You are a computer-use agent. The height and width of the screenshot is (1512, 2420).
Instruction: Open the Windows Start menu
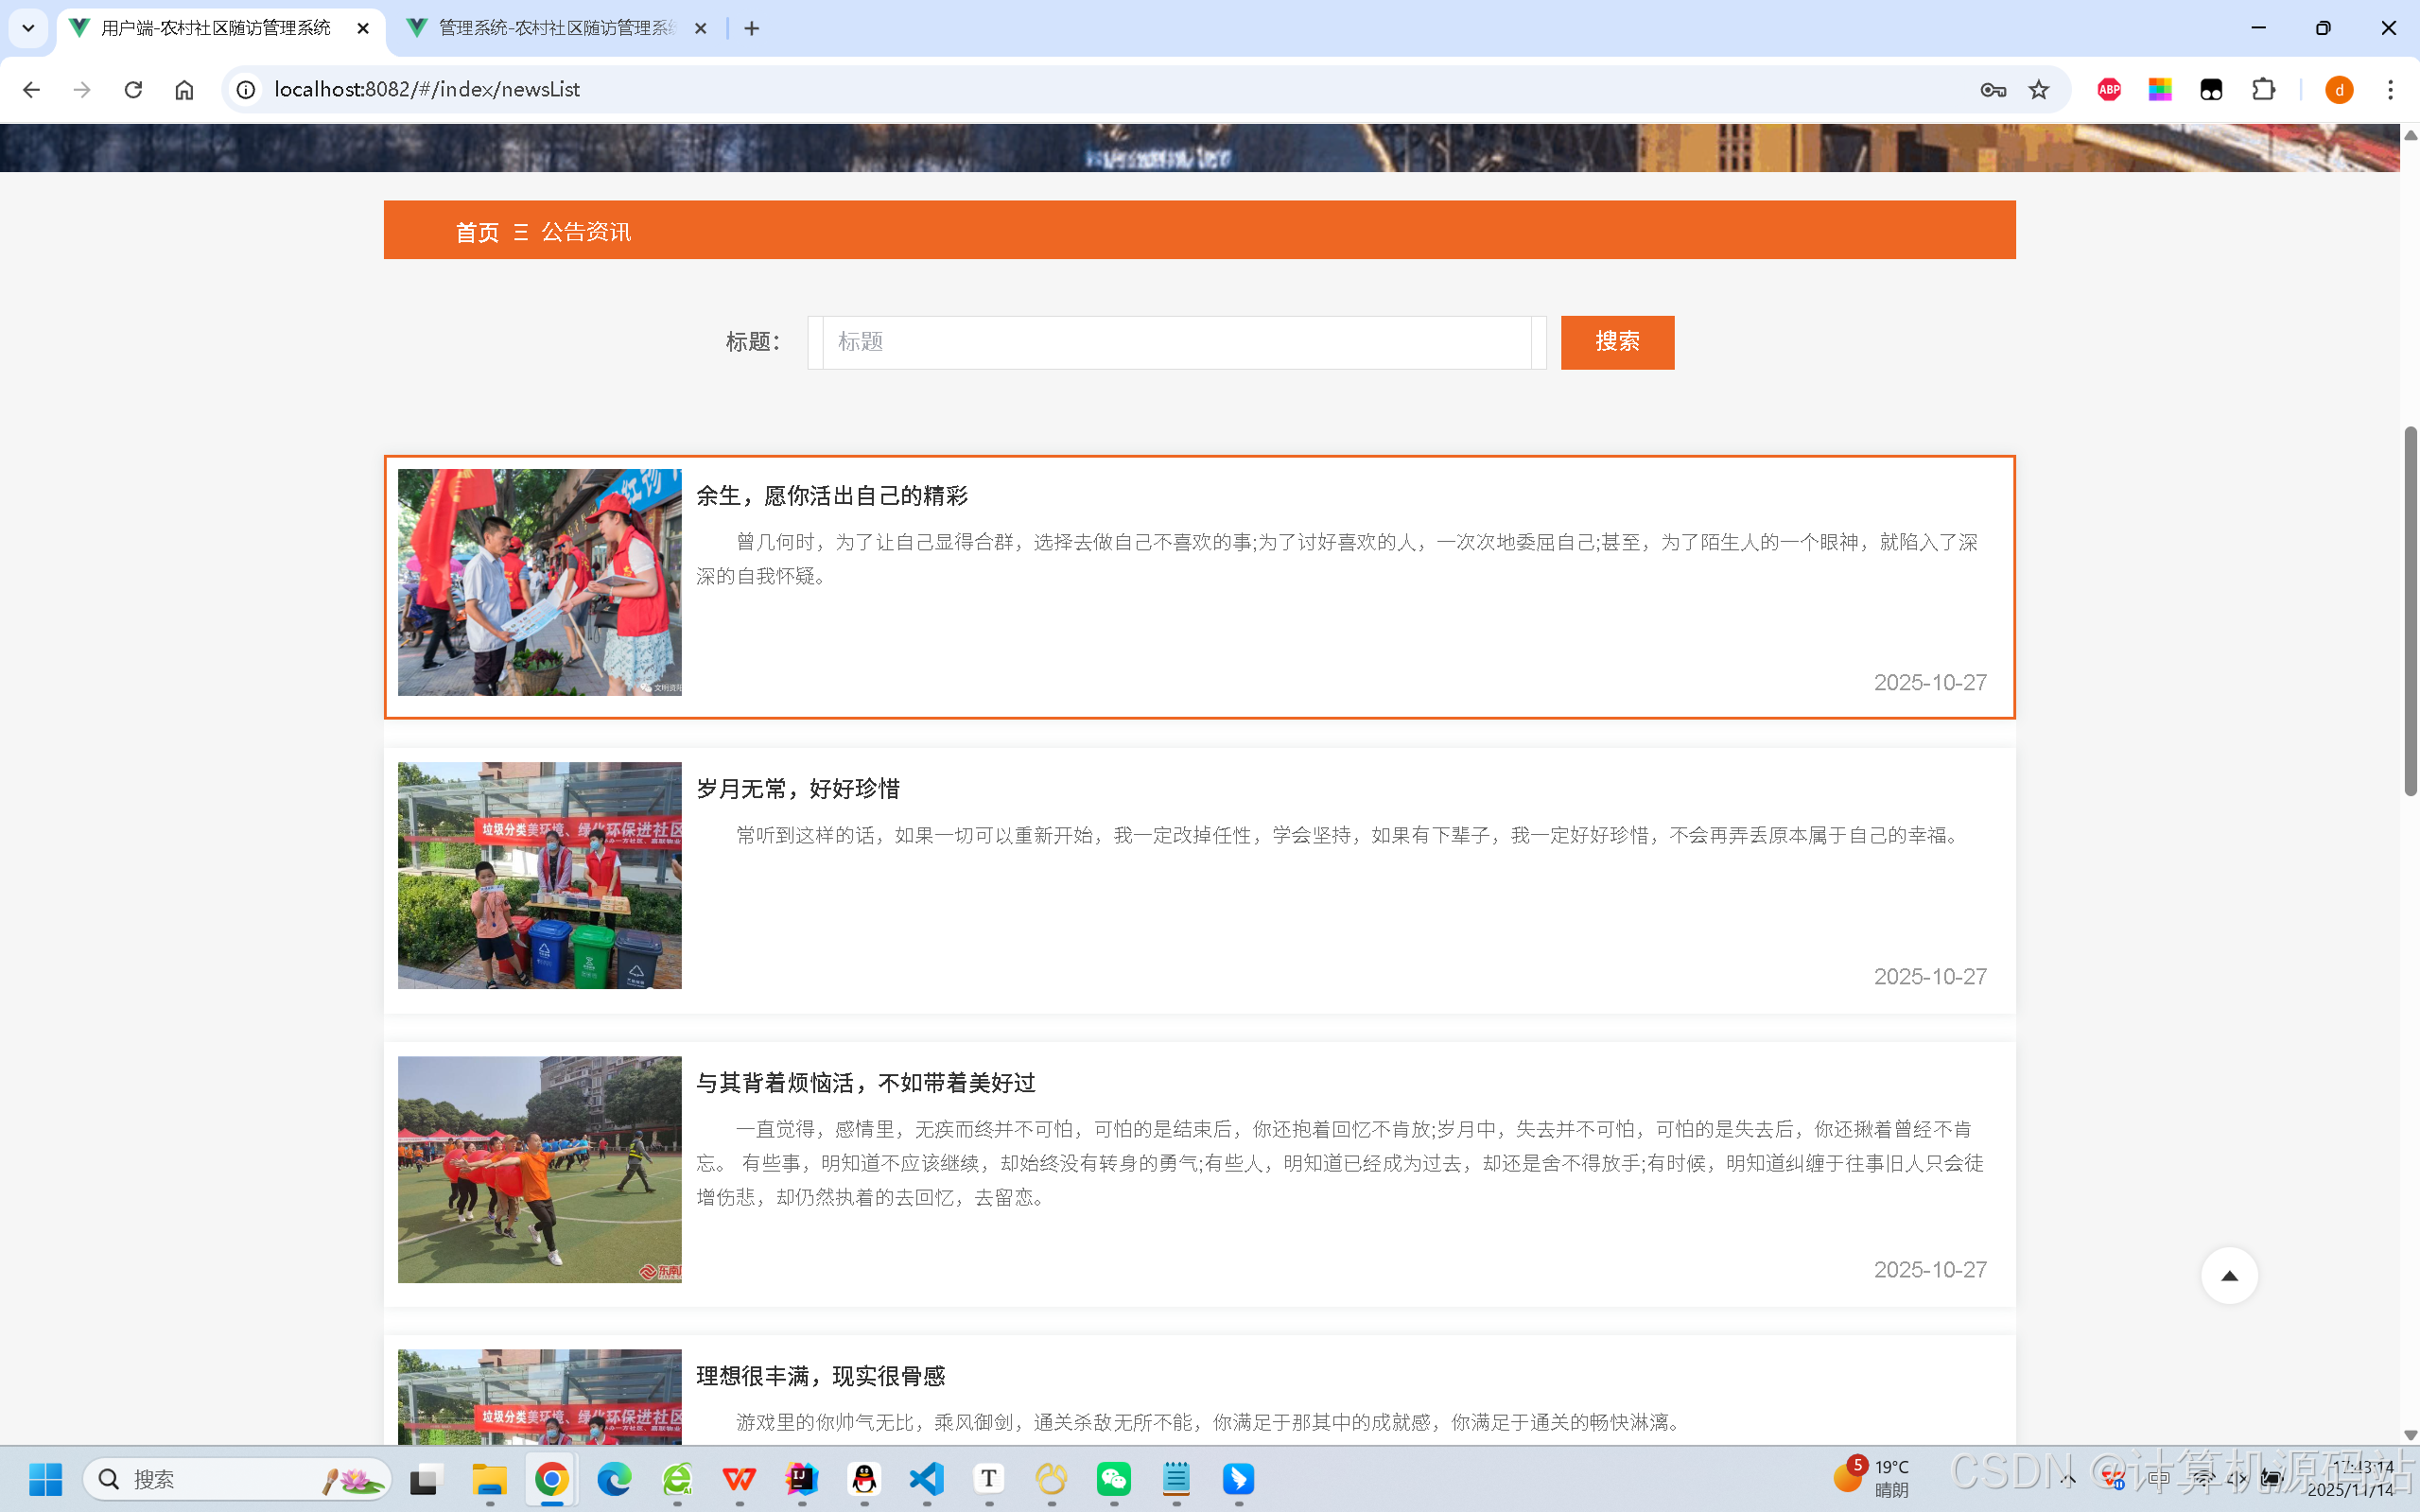point(45,1478)
